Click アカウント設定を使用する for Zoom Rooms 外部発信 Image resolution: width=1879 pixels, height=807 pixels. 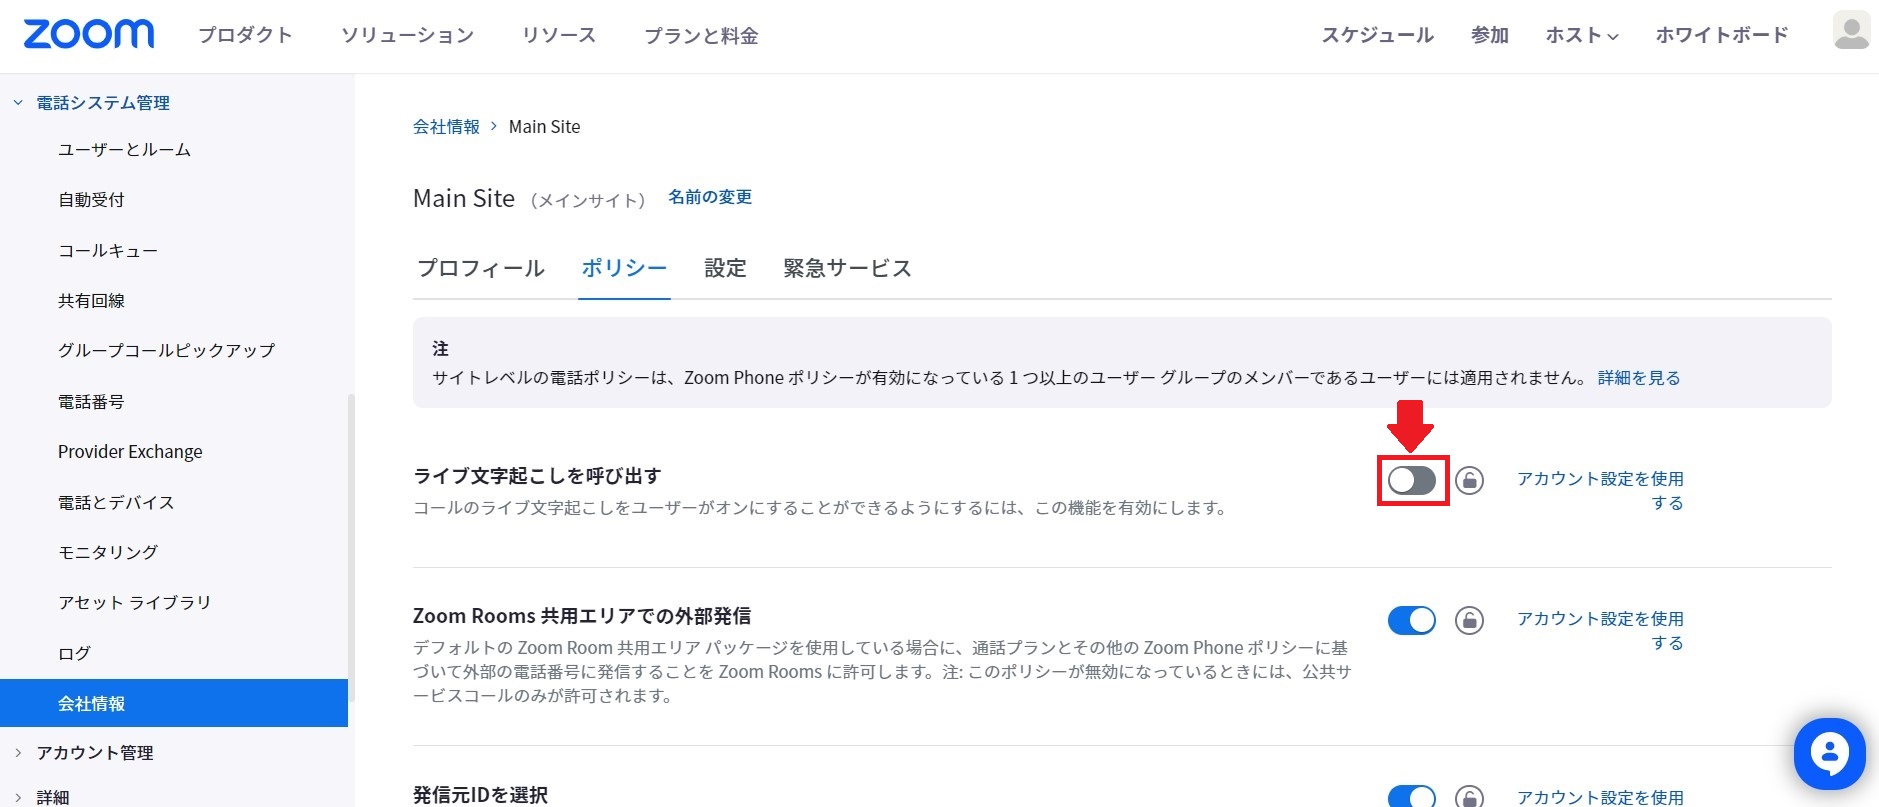[x=1601, y=630]
